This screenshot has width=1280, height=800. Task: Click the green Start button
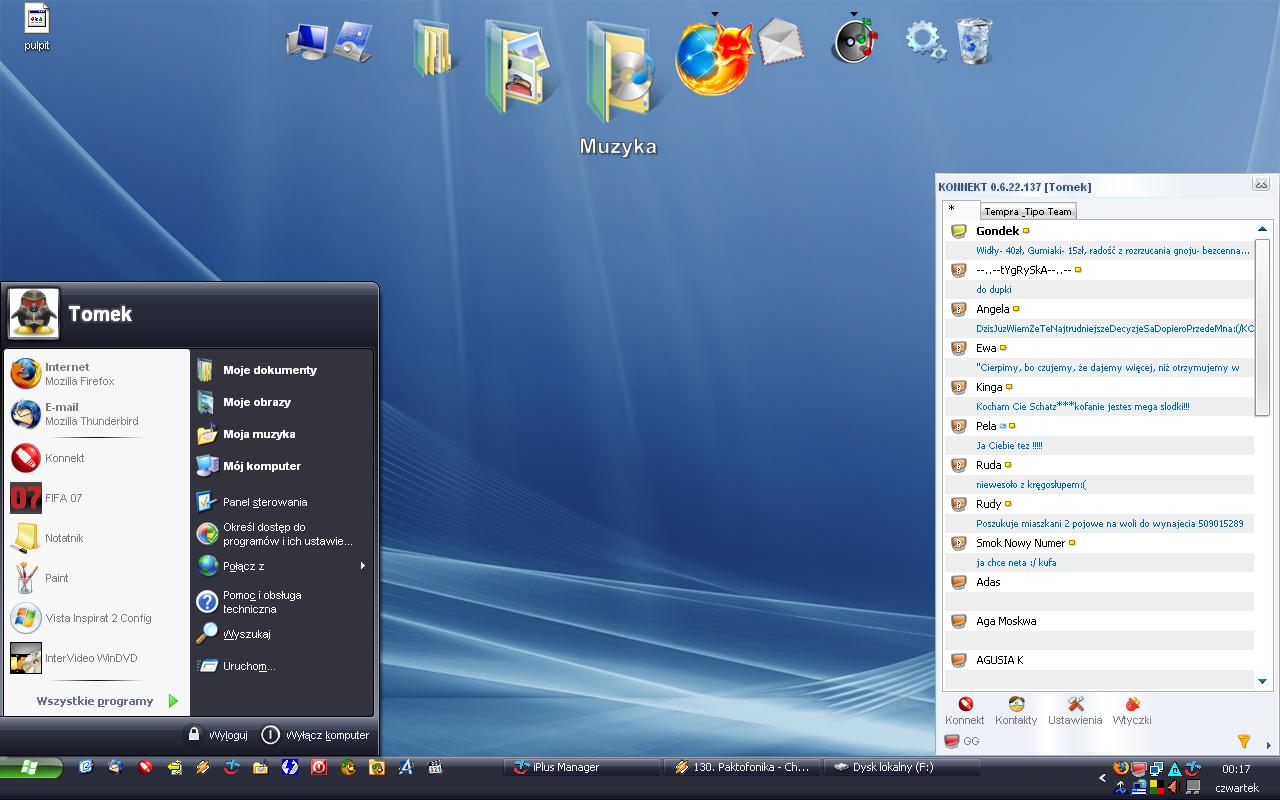tap(31, 767)
